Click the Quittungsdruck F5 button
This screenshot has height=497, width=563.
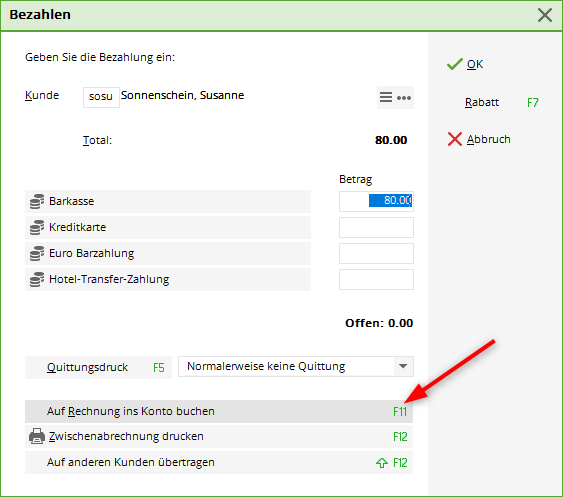point(98,367)
